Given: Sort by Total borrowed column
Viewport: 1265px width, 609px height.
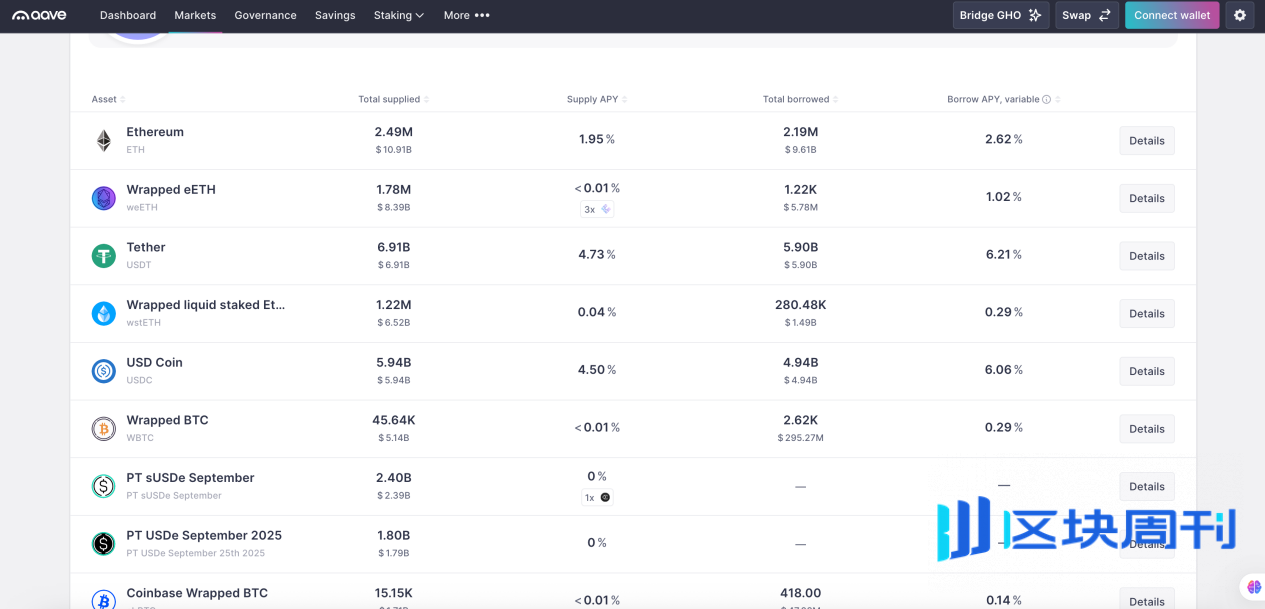Looking at the screenshot, I should [x=800, y=100].
